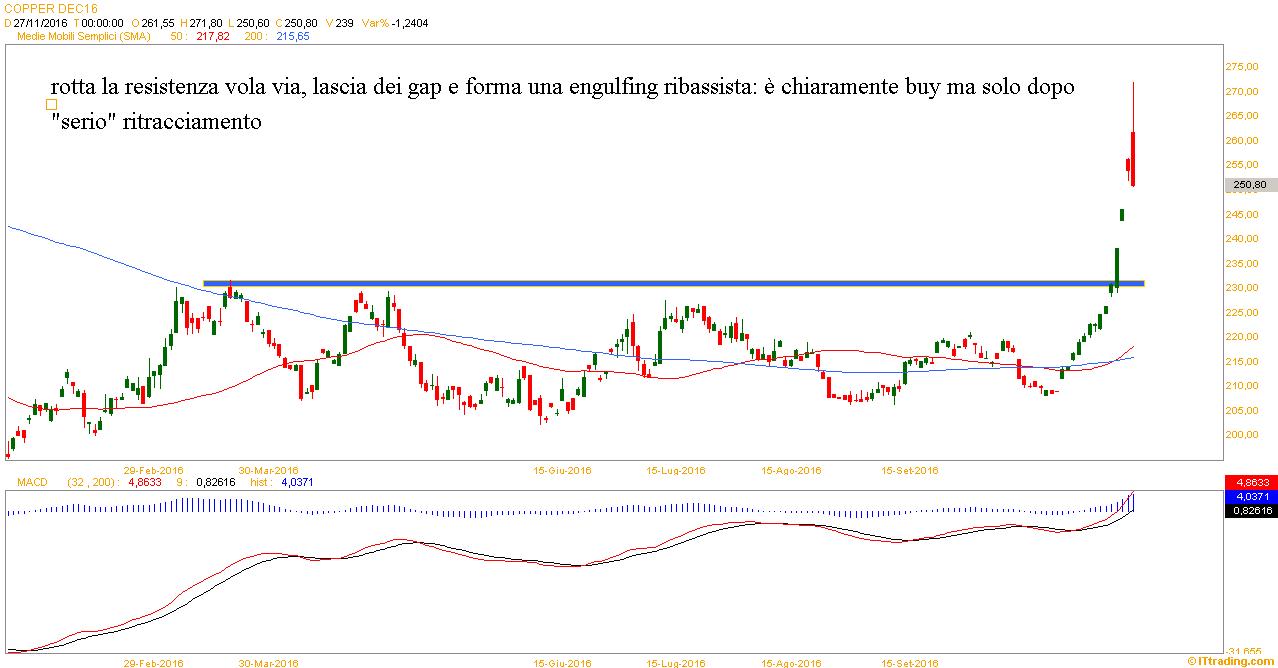Click the current price tag 250,80

[x=1250, y=185]
